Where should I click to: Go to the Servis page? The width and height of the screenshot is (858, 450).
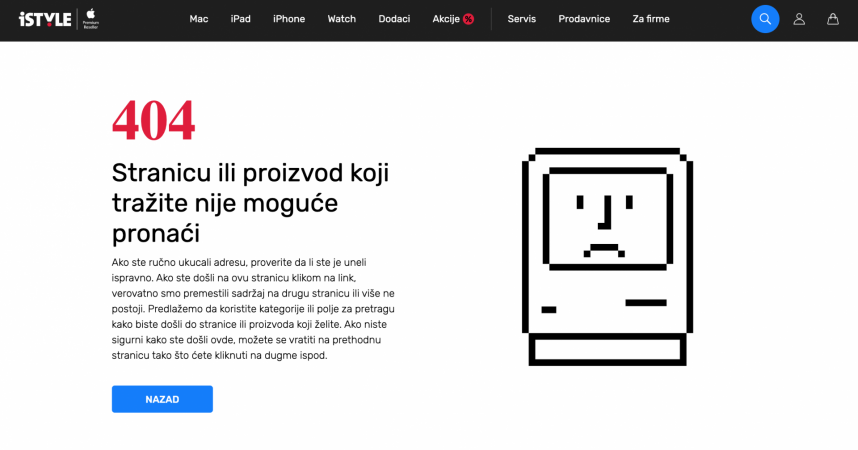click(x=521, y=19)
